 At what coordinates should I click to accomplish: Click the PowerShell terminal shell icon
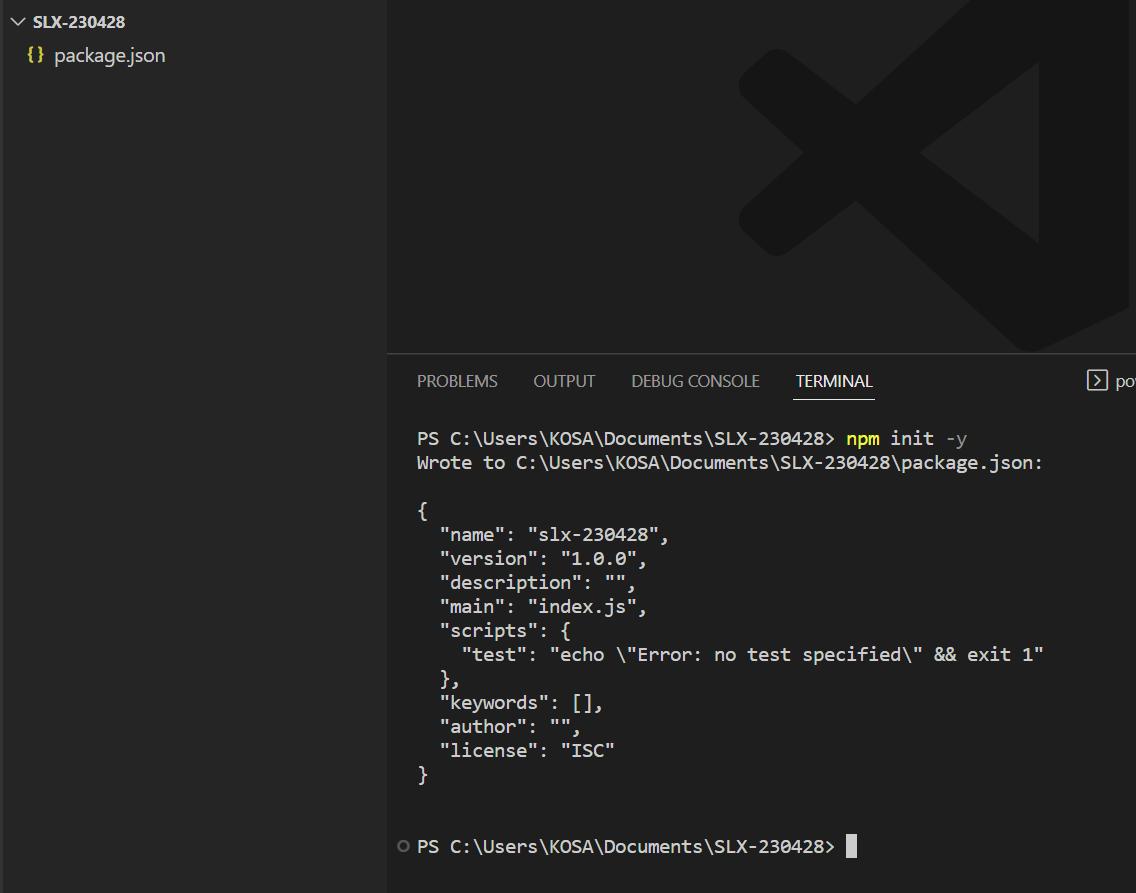pos(1097,380)
